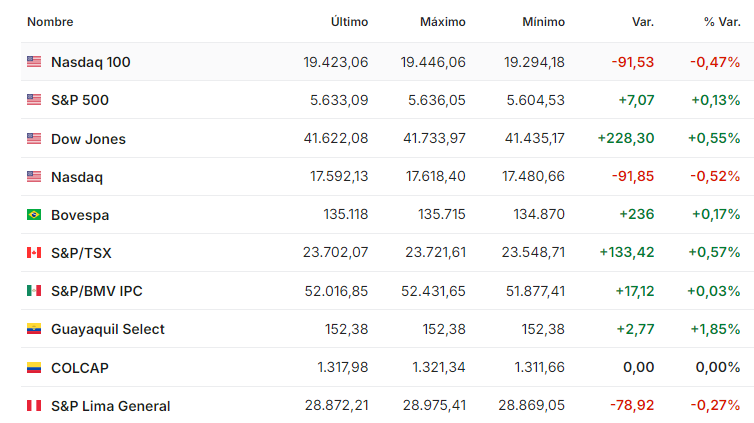Click the Ecuador flag beside Guayaquil Select

(x=34, y=329)
